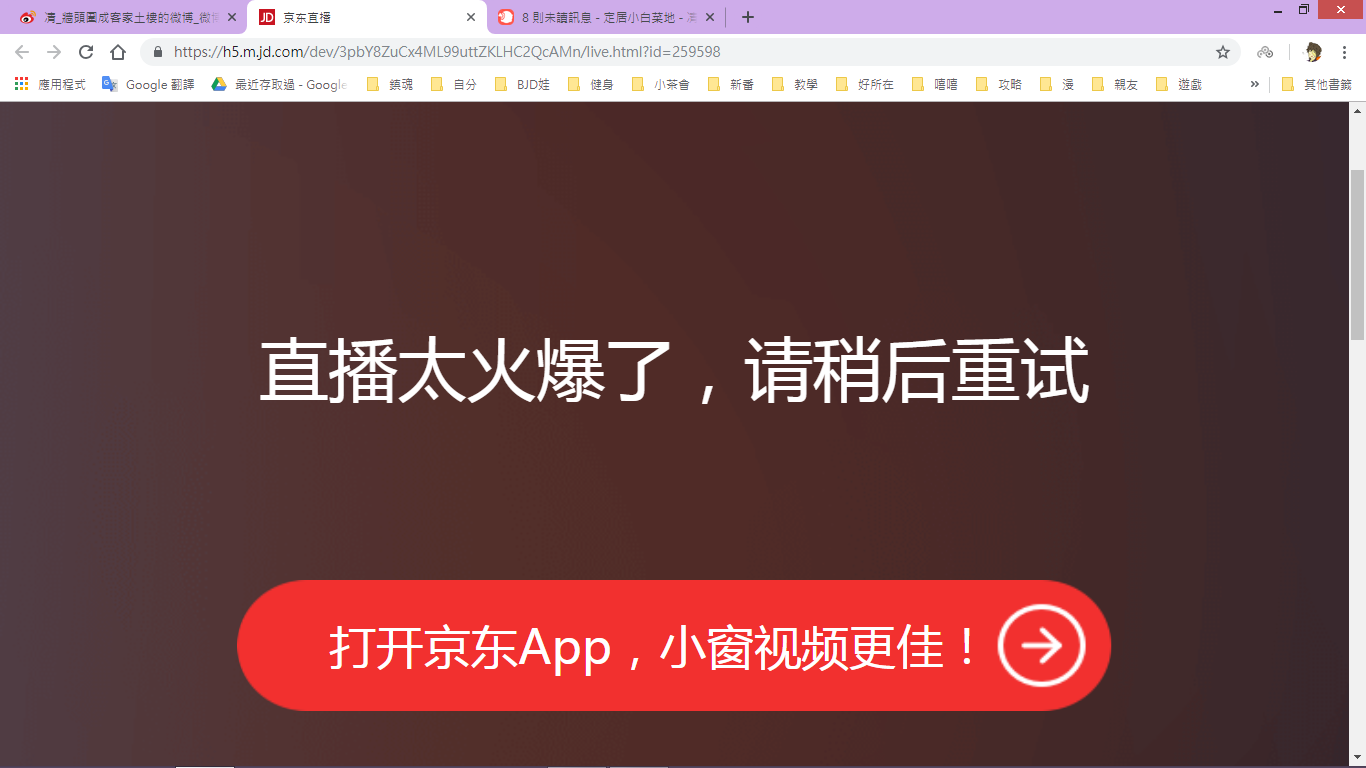Open the 遊戲 bookmark folder
The height and width of the screenshot is (768, 1366).
(1179, 85)
